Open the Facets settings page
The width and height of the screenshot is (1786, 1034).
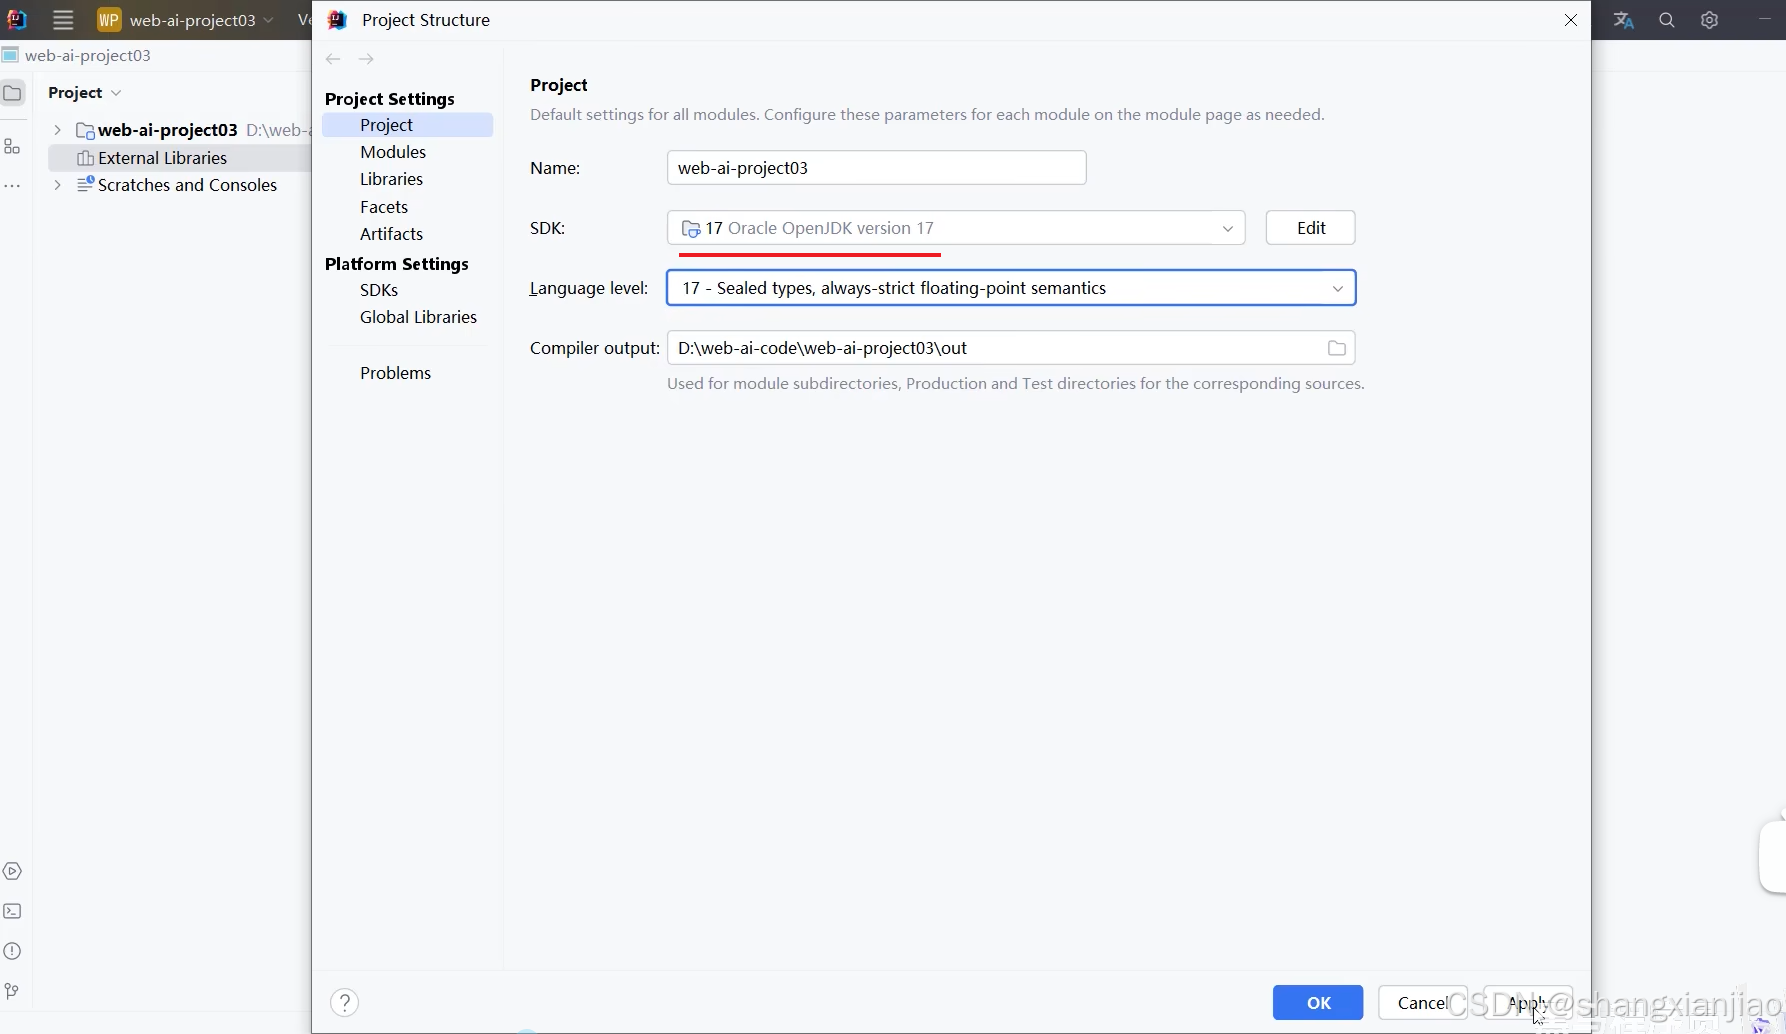pos(384,207)
